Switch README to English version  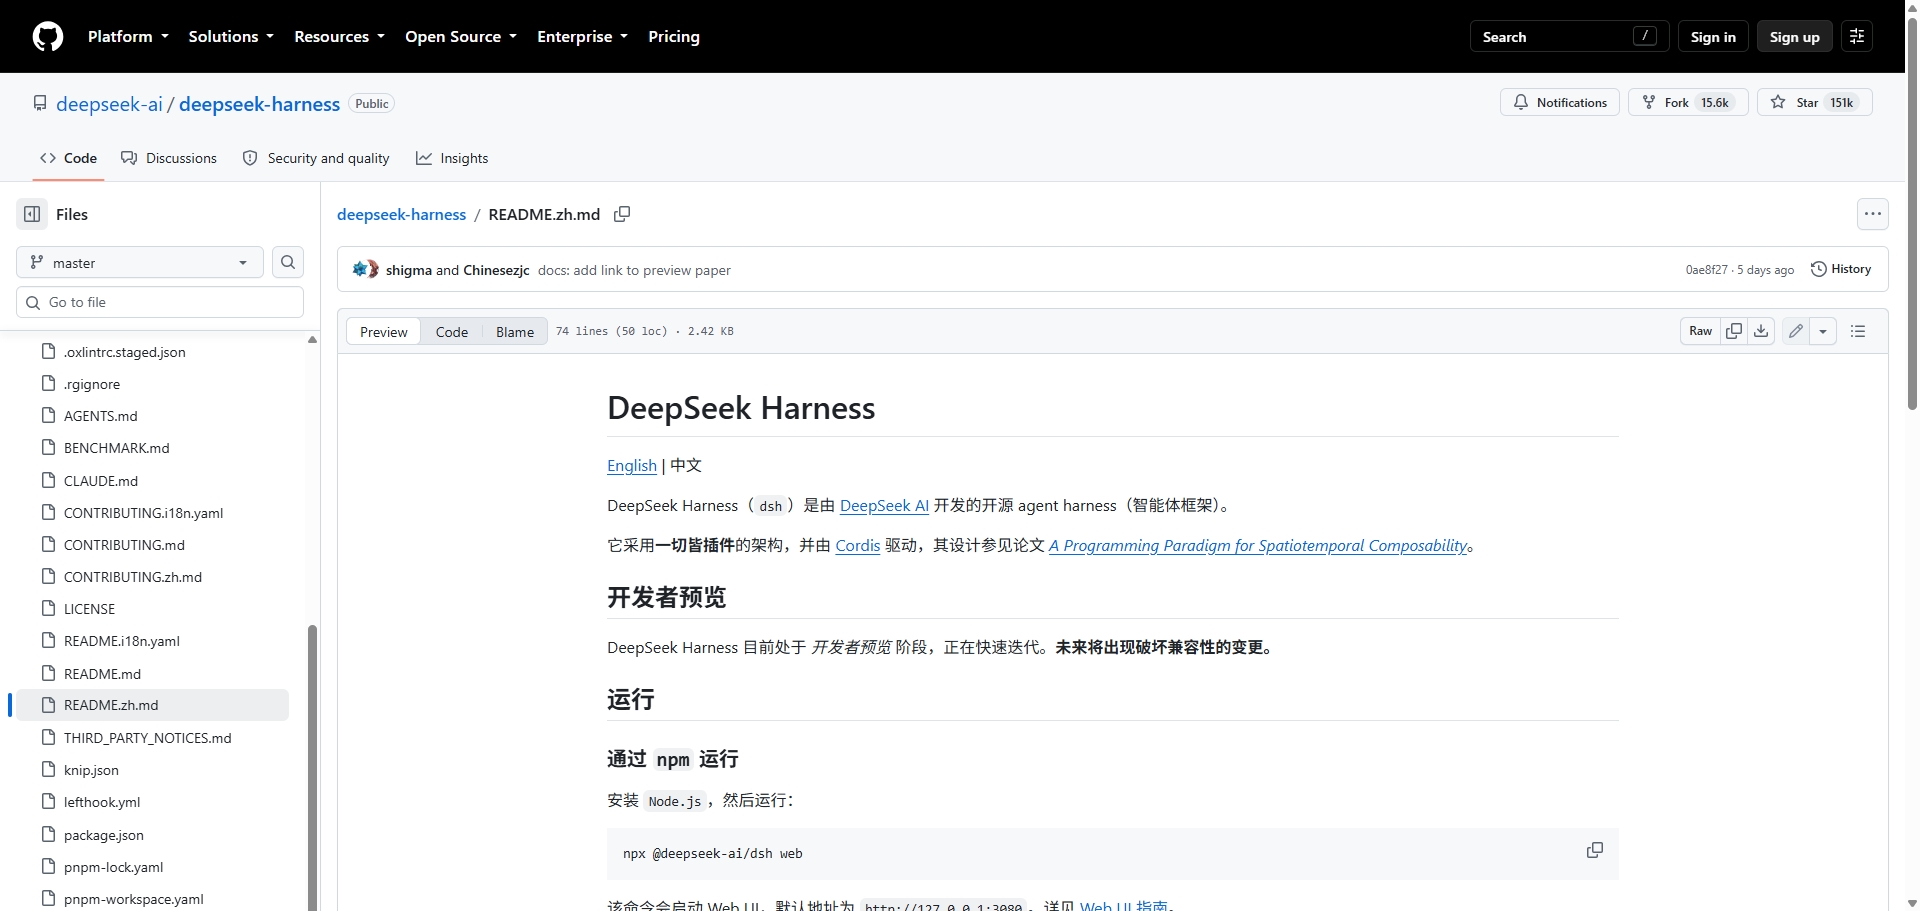click(632, 465)
